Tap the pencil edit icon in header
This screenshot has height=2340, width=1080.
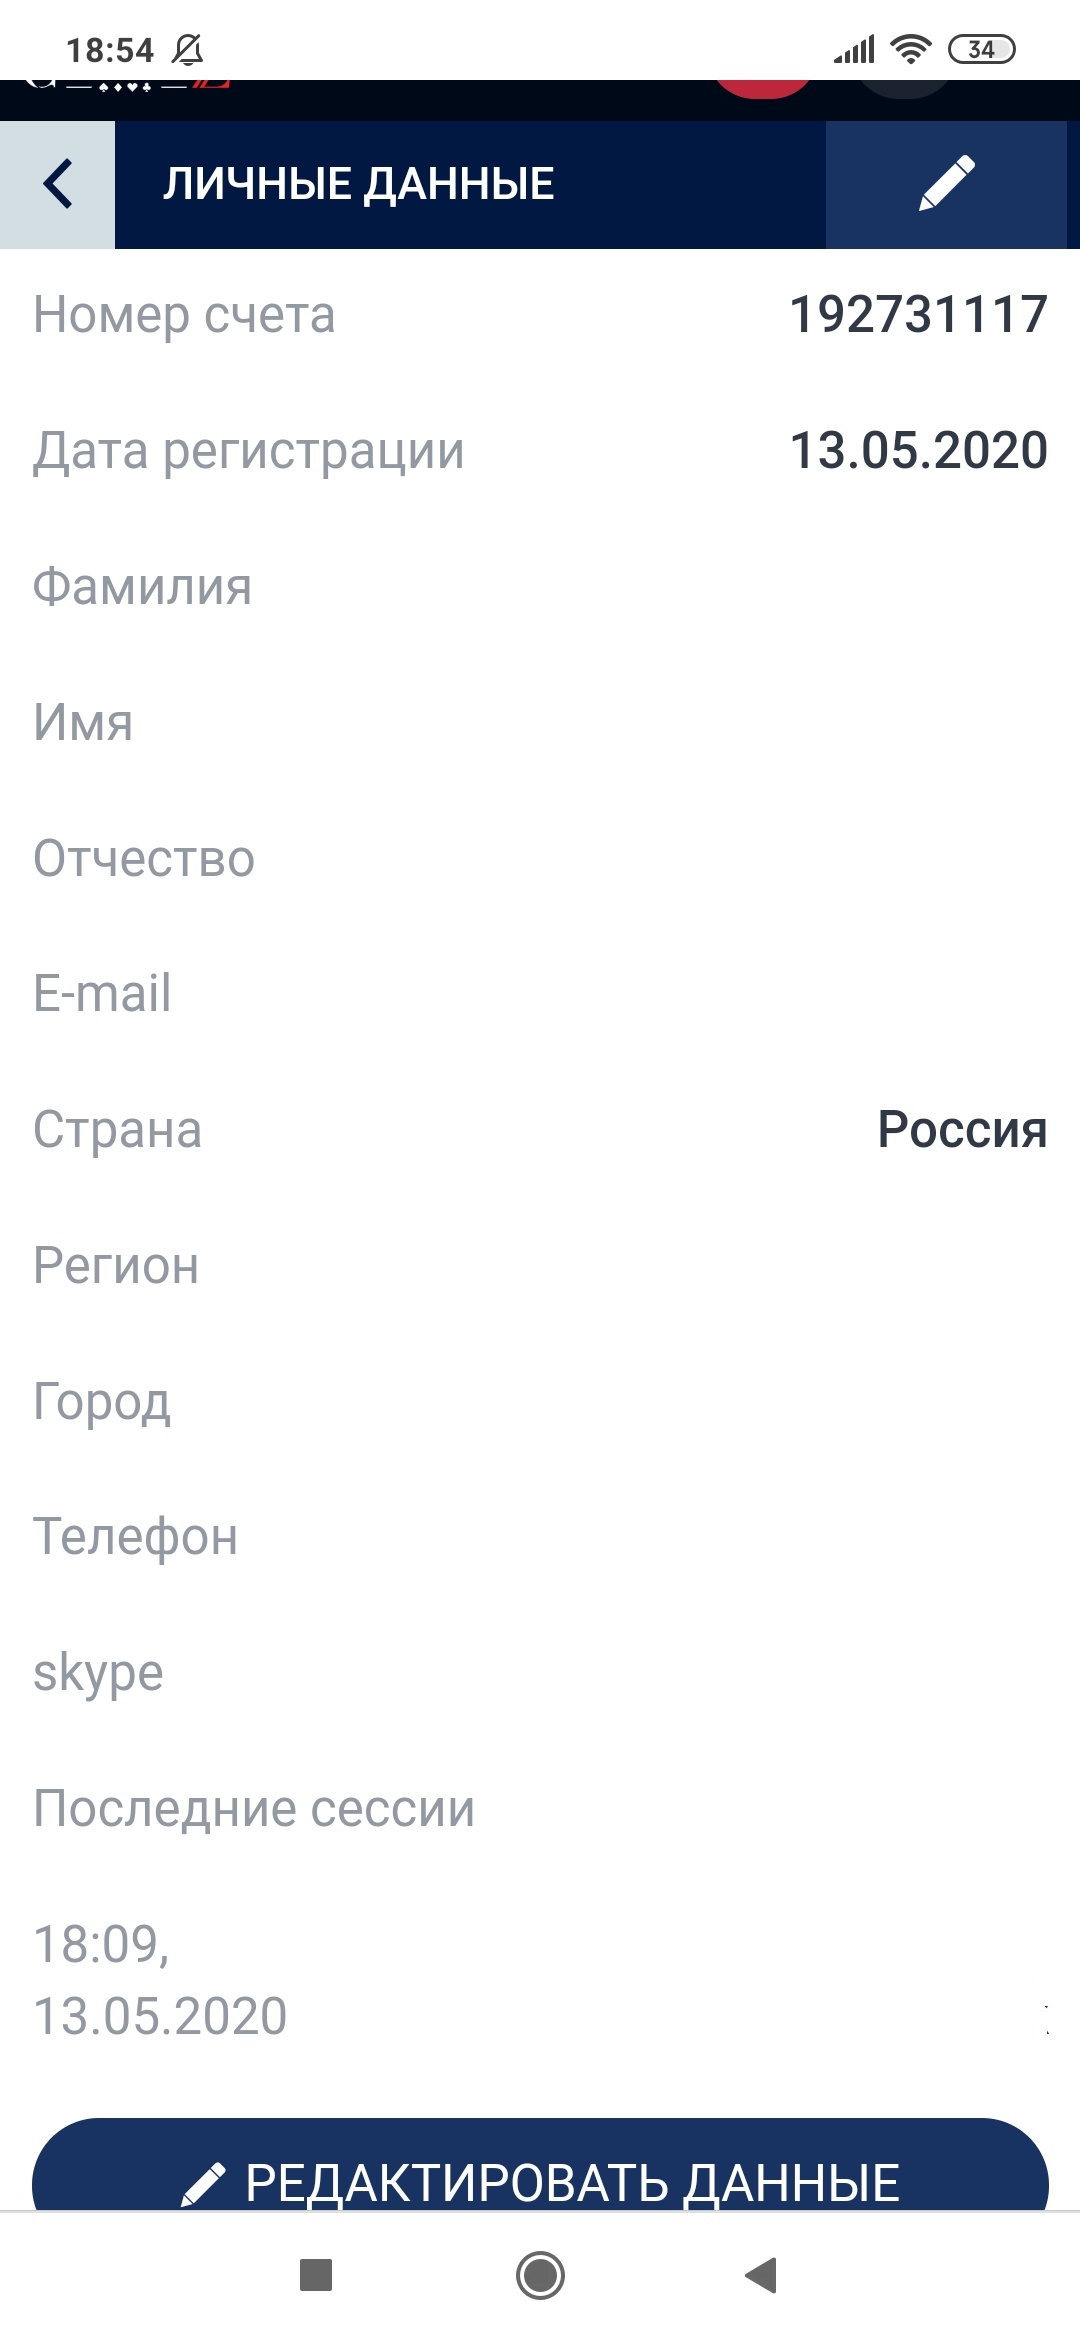click(946, 184)
